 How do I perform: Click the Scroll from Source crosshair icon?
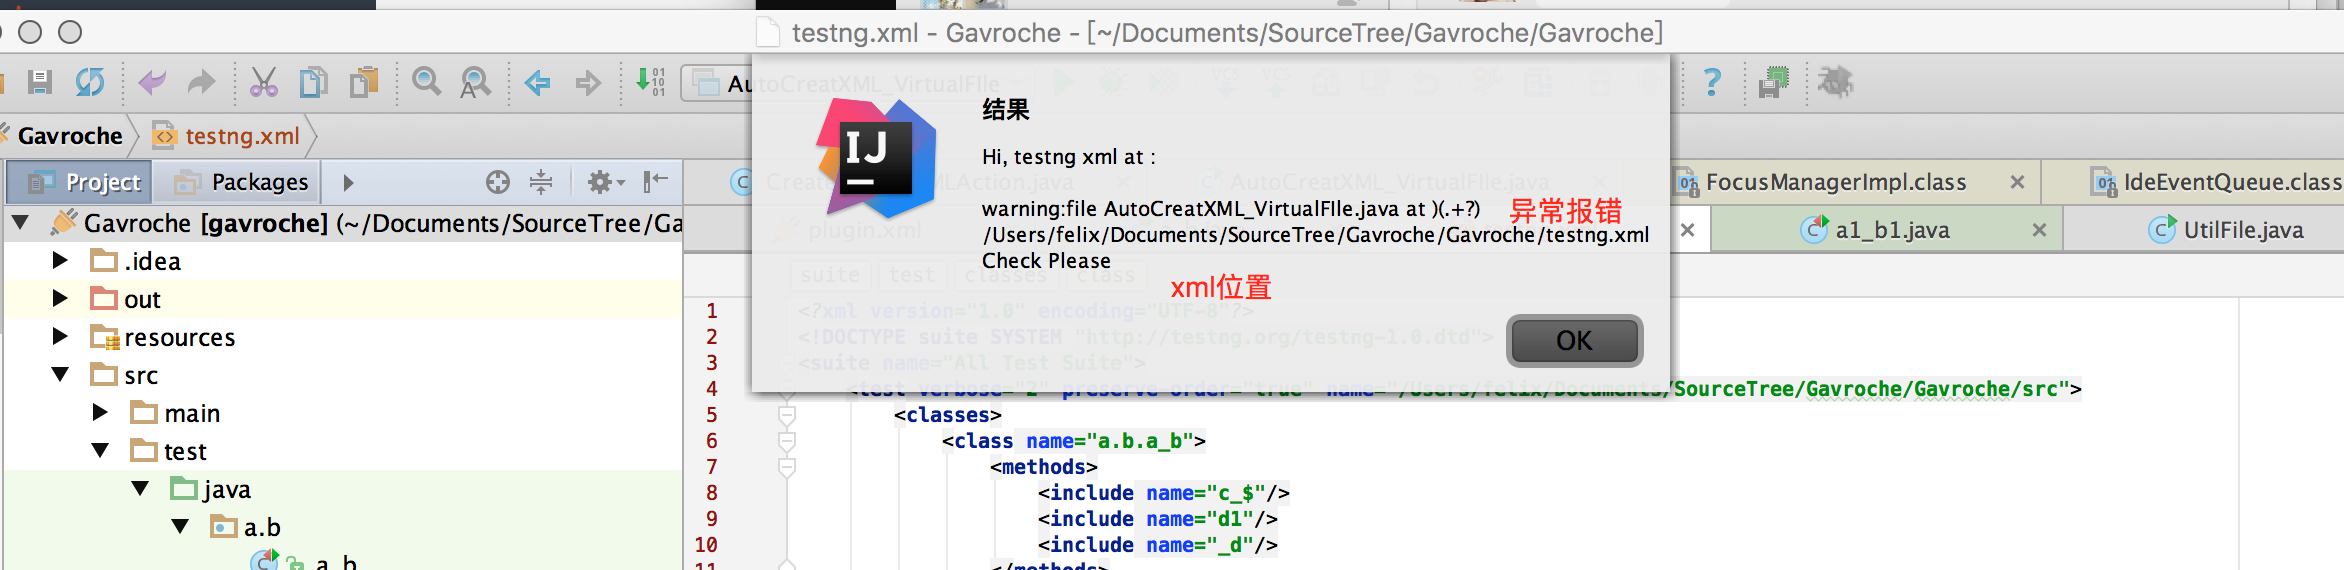[x=498, y=182]
